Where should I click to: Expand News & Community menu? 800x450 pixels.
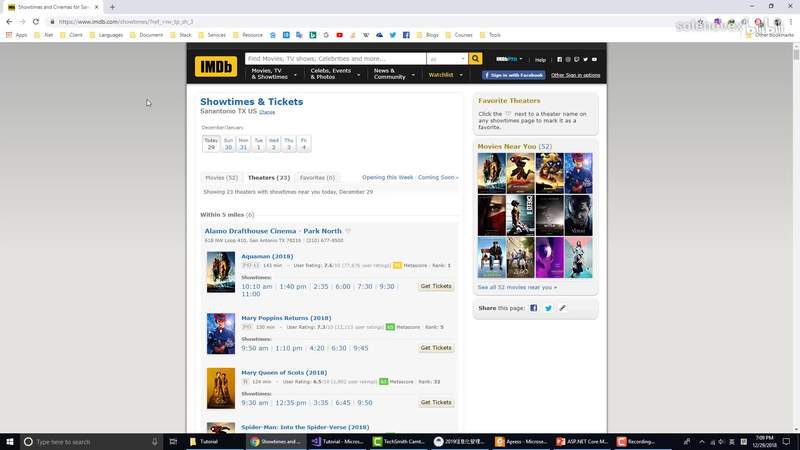[394, 74]
